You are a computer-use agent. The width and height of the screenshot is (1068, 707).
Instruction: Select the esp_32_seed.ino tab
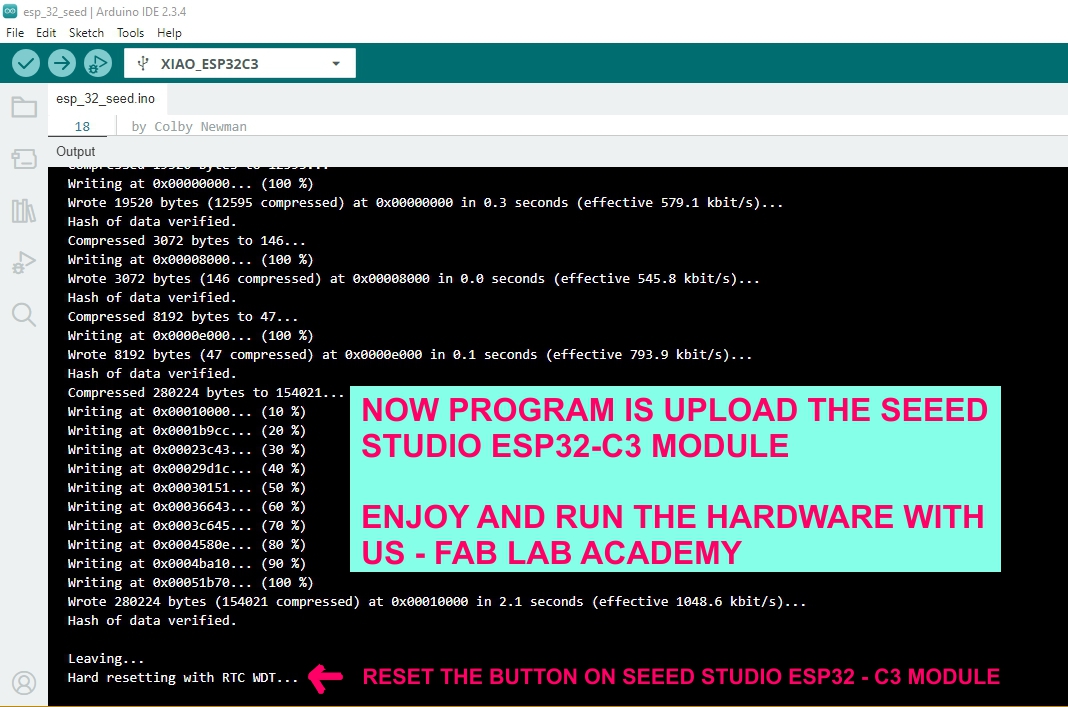[106, 99]
